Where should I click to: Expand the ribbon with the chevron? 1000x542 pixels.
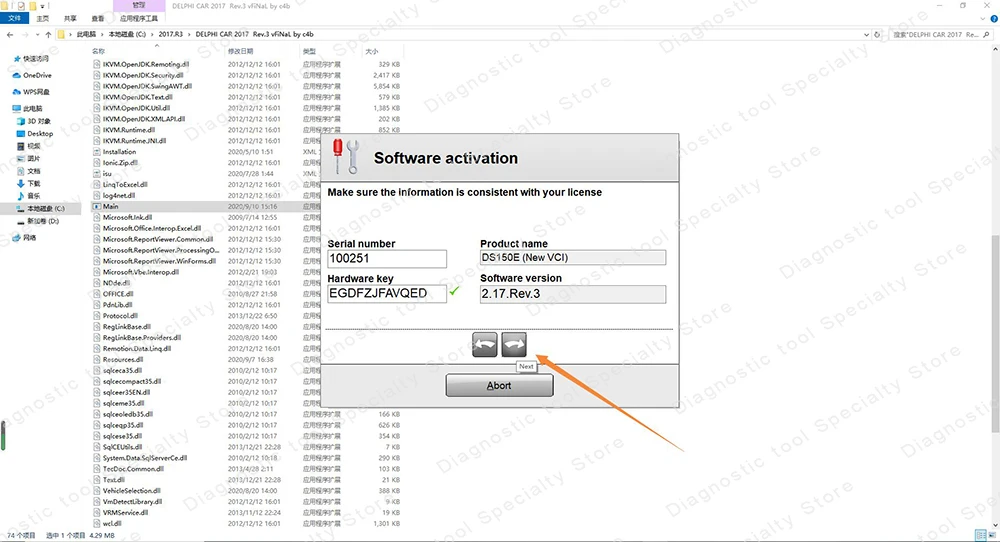coord(982,18)
